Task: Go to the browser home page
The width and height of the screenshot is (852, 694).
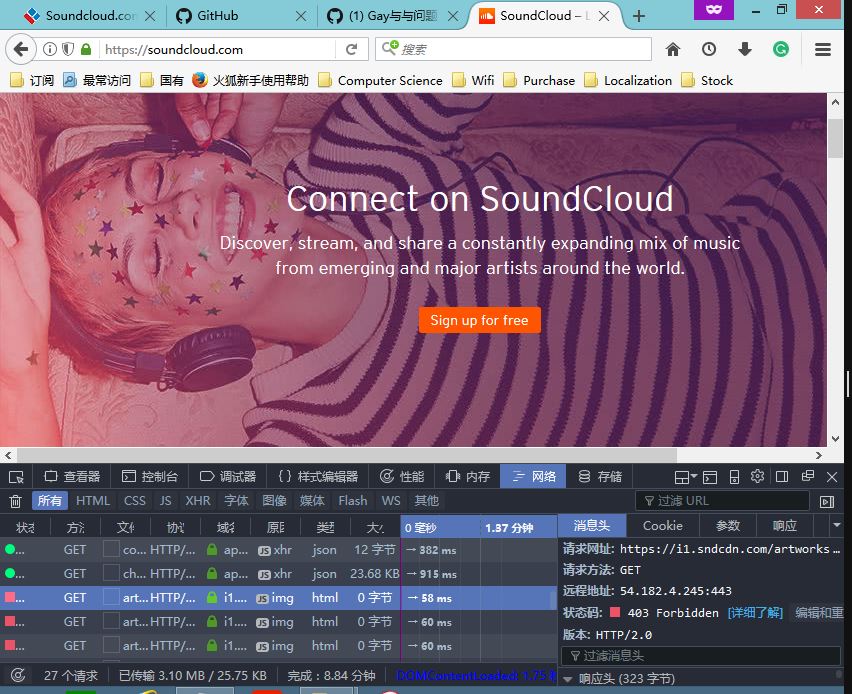Action: pyautogui.click(x=674, y=47)
